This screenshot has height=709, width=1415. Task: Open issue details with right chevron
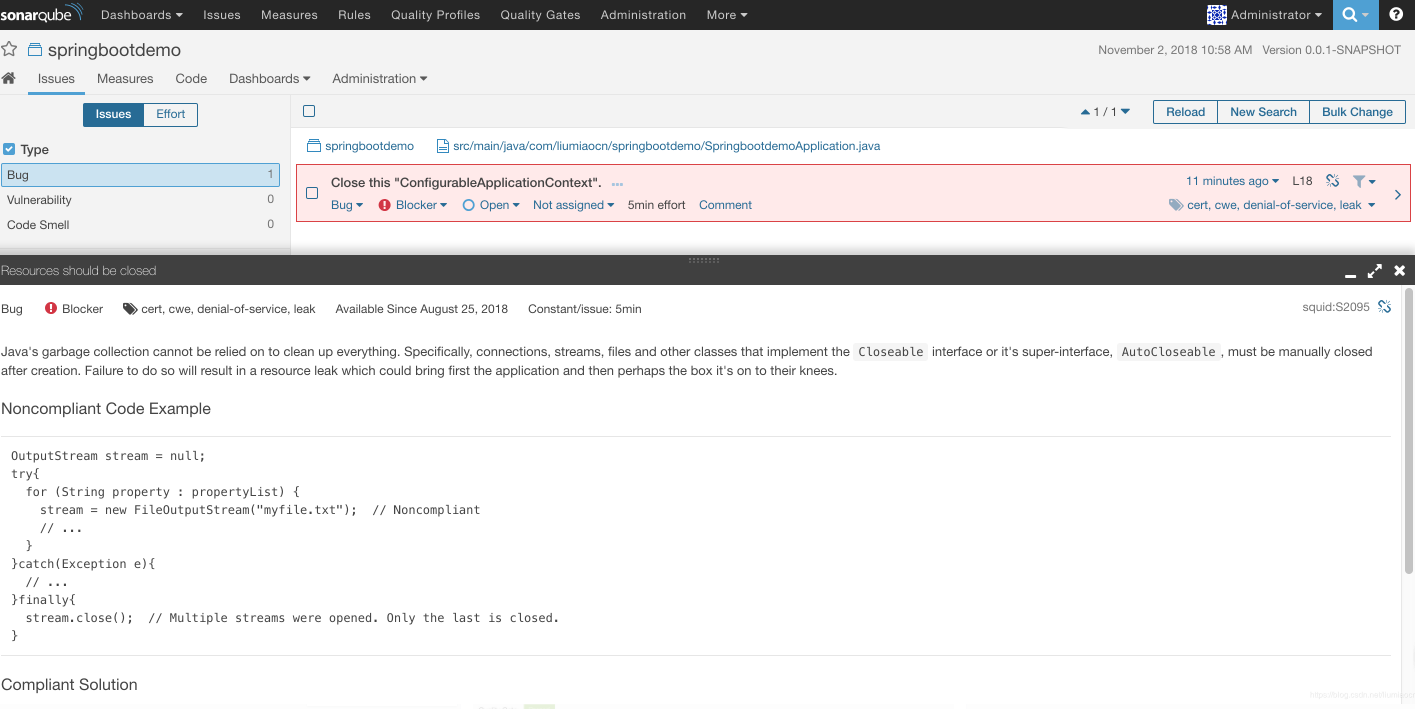coord(1397,194)
